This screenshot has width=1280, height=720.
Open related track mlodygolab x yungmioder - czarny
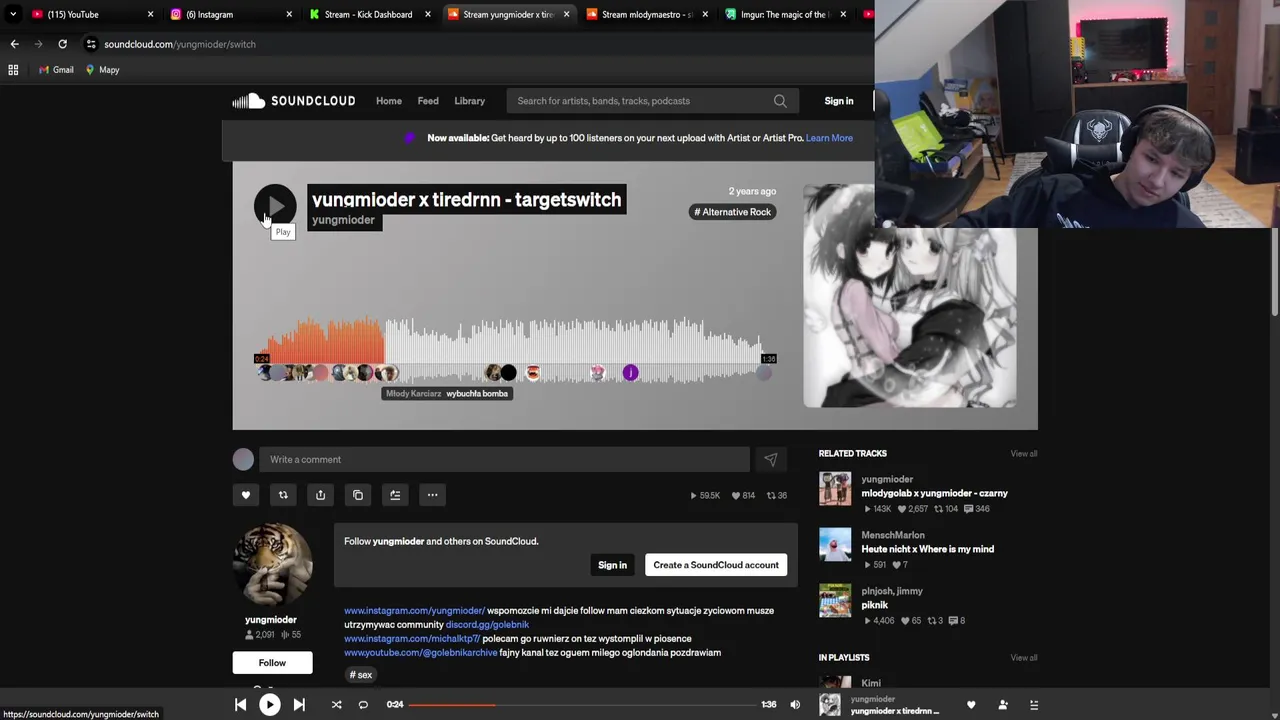[934, 493]
